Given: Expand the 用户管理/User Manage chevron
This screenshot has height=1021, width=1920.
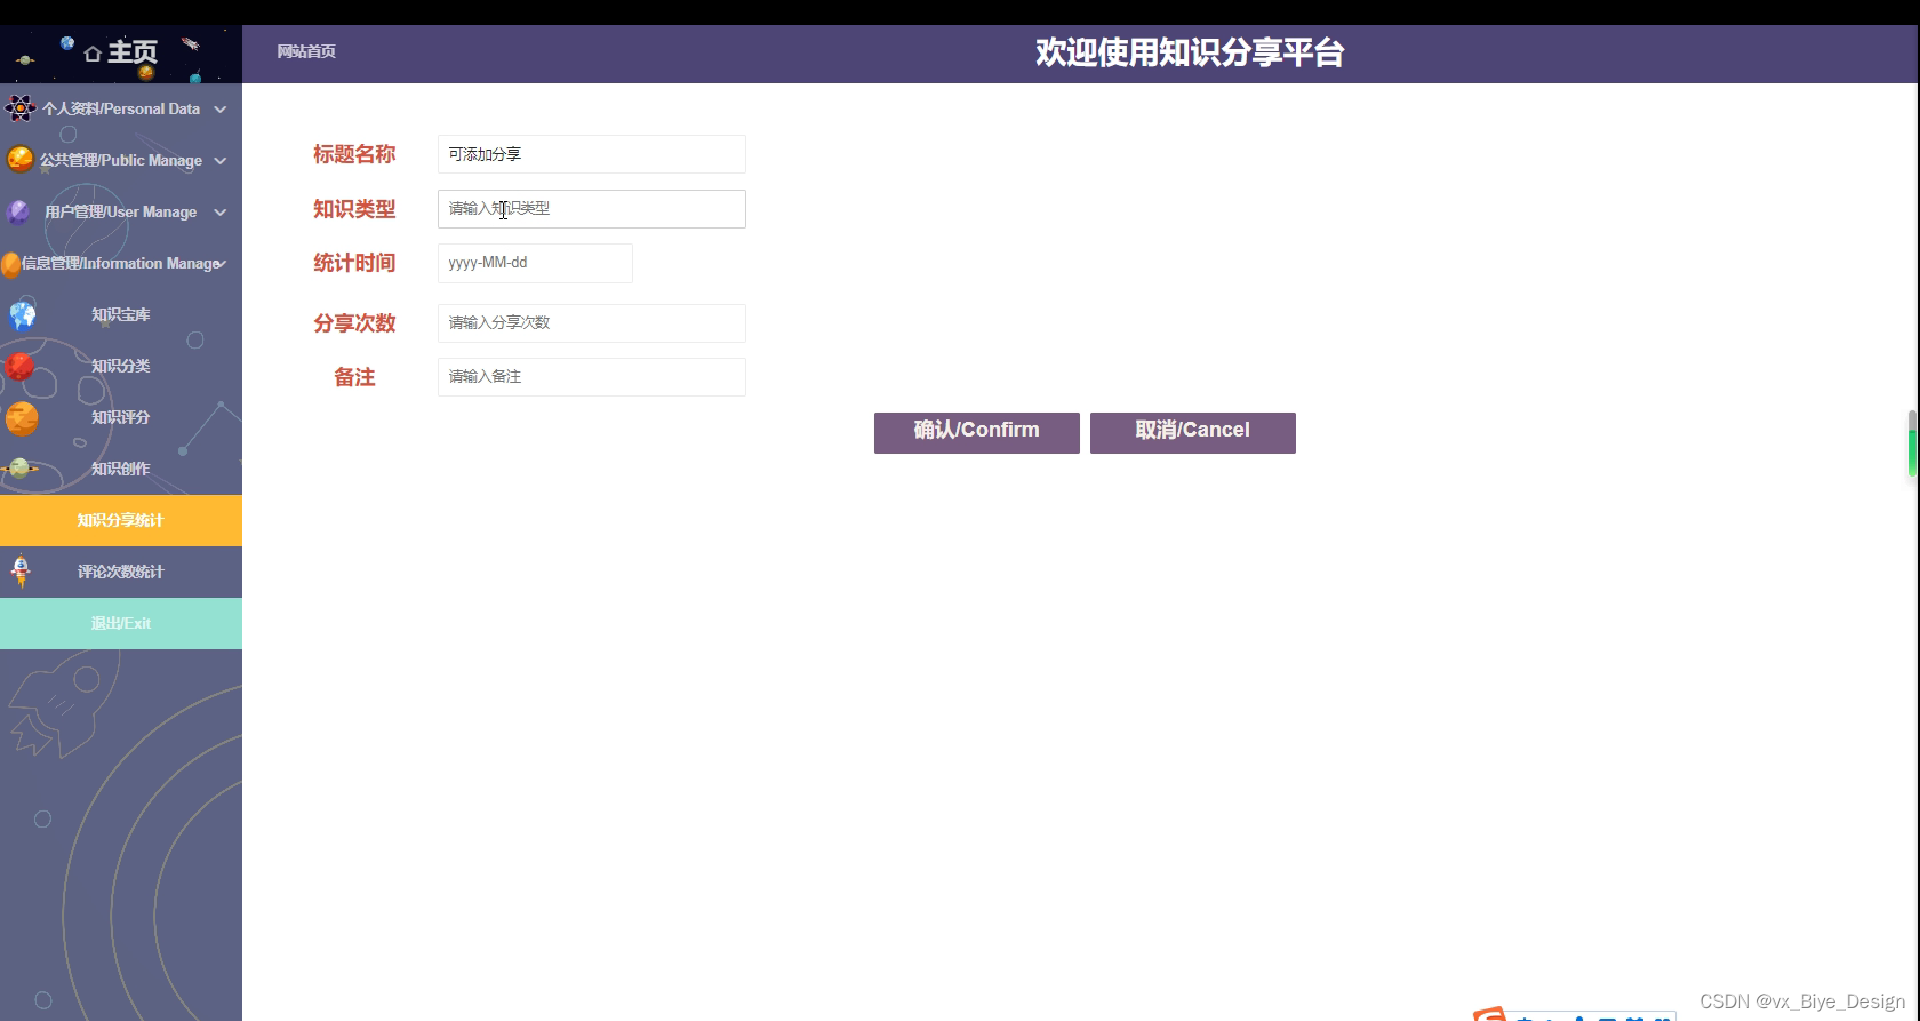Looking at the screenshot, I should pos(220,212).
